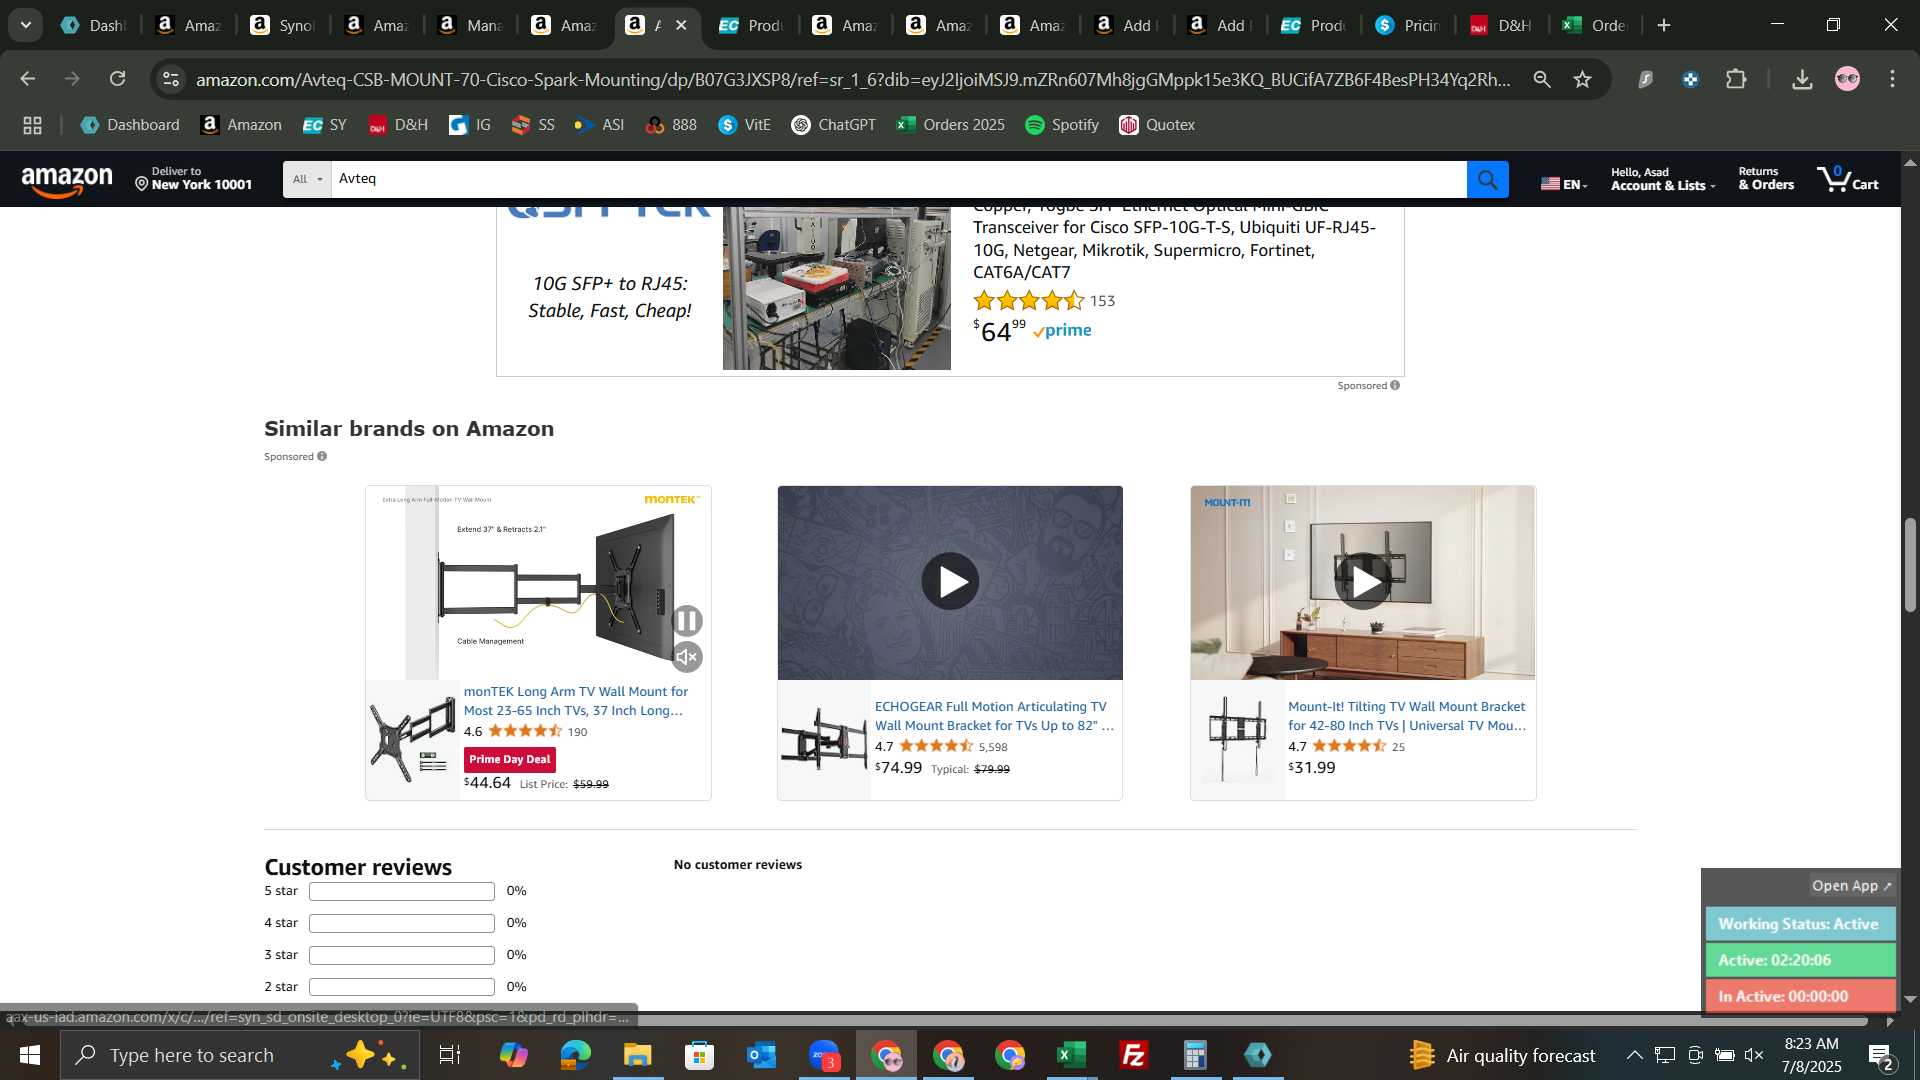Show hidden system tray icons chevron
Screen dimensions: 1920x1080
pos(1634,1055)
